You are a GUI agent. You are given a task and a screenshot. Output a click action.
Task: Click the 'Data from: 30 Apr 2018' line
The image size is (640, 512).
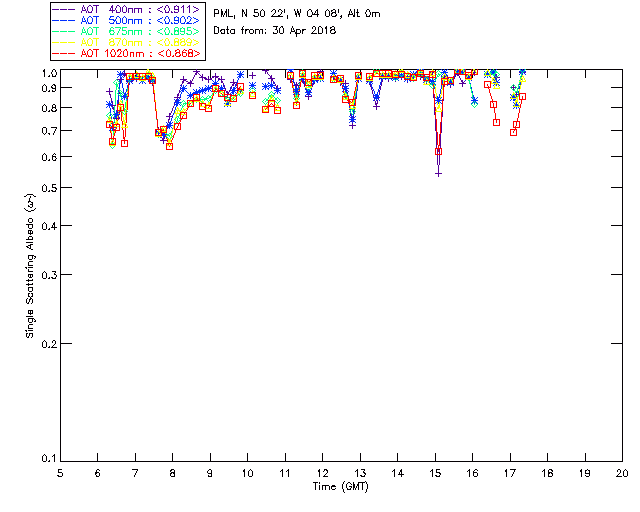[x=275, y=31]
